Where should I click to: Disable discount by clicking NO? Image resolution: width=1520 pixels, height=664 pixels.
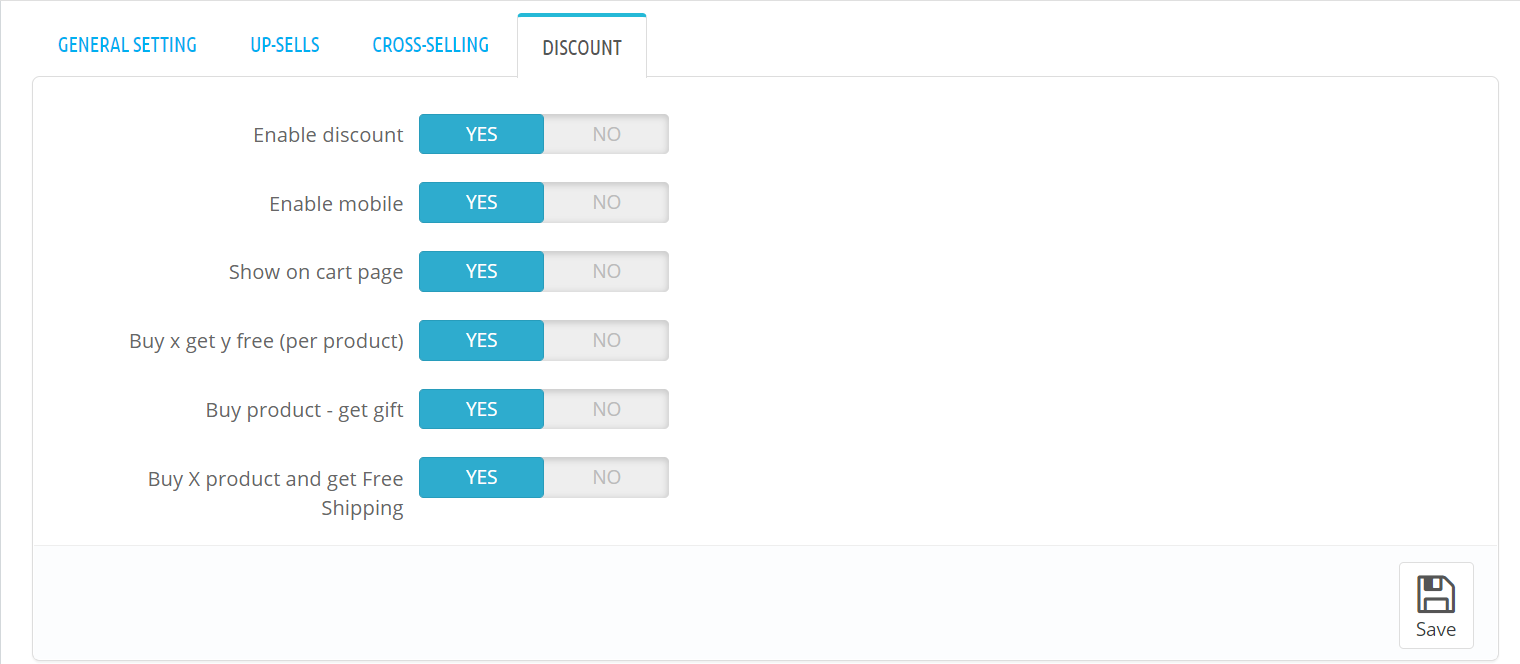pos(606,133)
